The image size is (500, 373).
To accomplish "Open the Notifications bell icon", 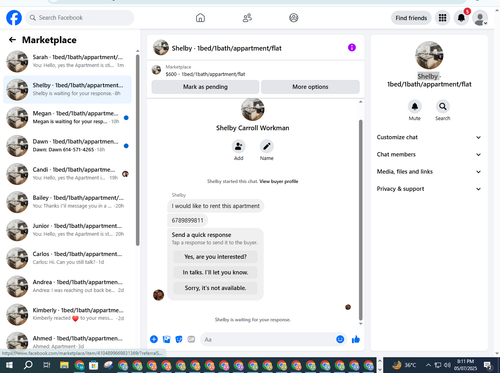I will [461, 18].
